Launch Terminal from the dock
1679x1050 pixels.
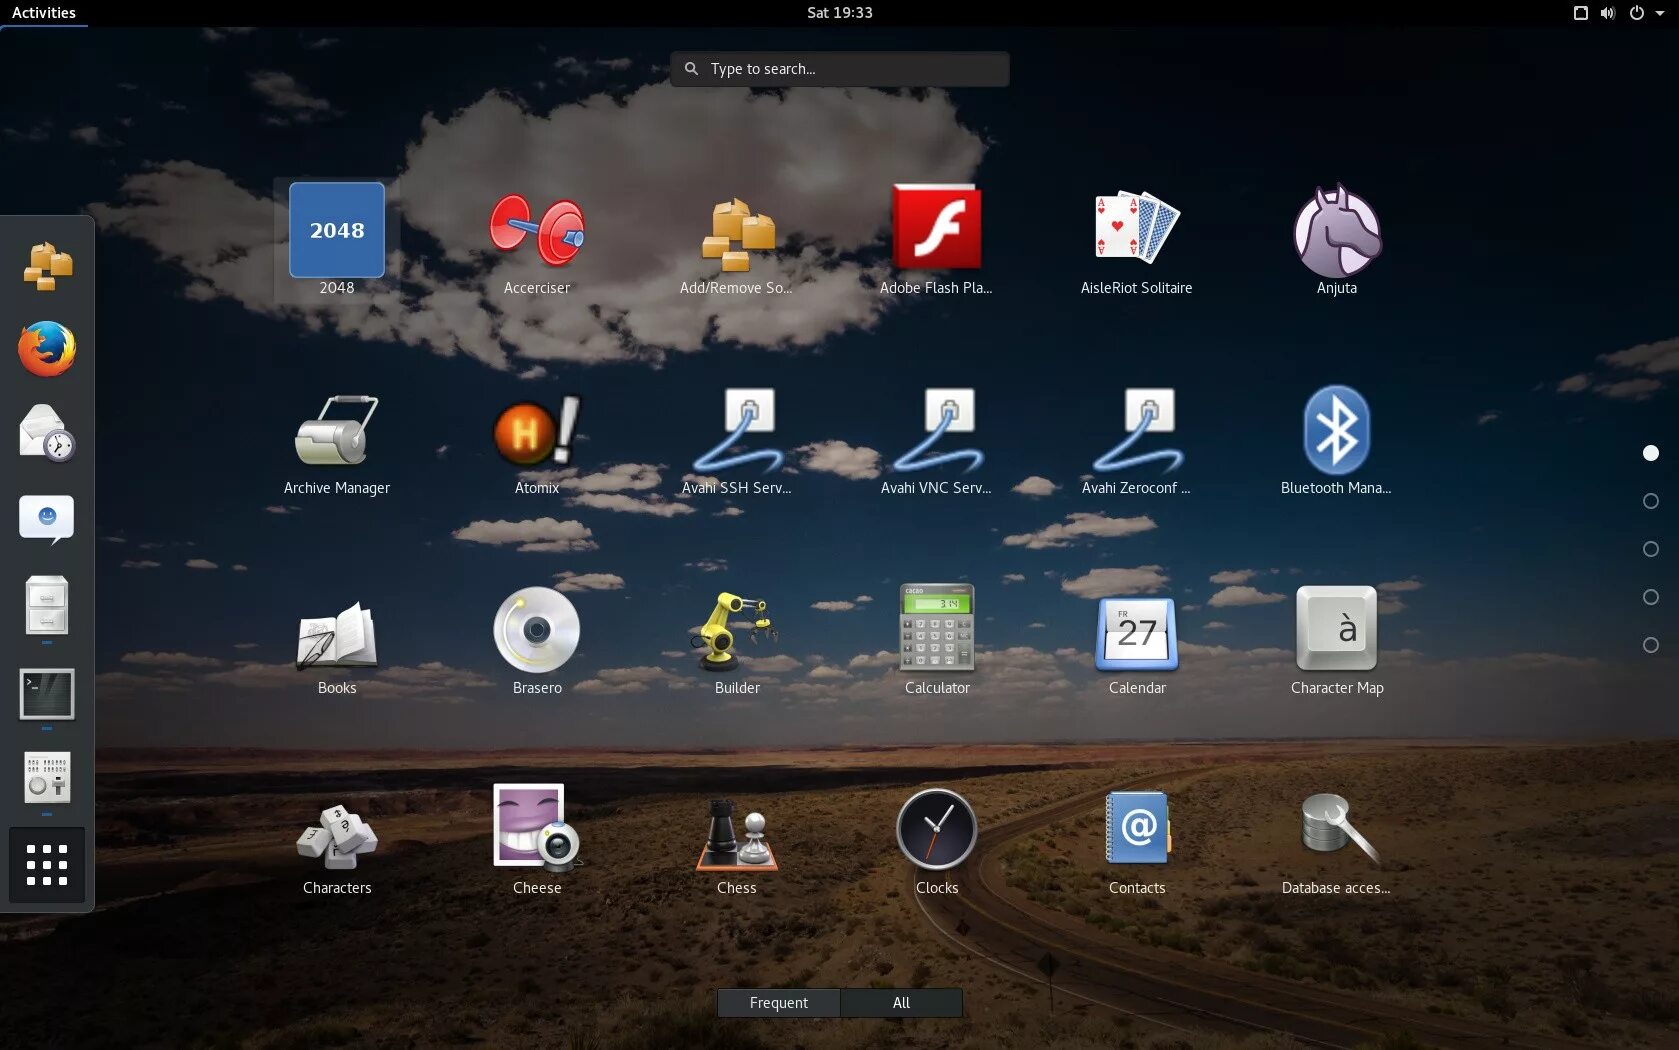click(x=47, y=694)
